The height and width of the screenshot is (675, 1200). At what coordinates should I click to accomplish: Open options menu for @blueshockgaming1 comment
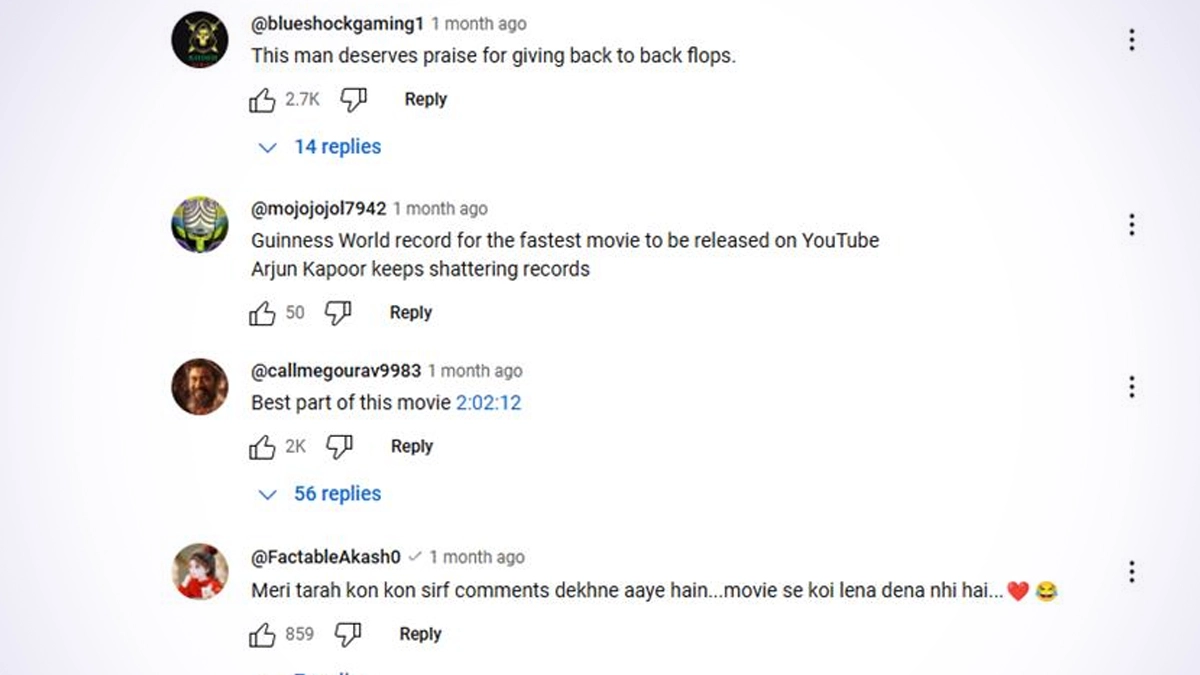(1131, 40)
